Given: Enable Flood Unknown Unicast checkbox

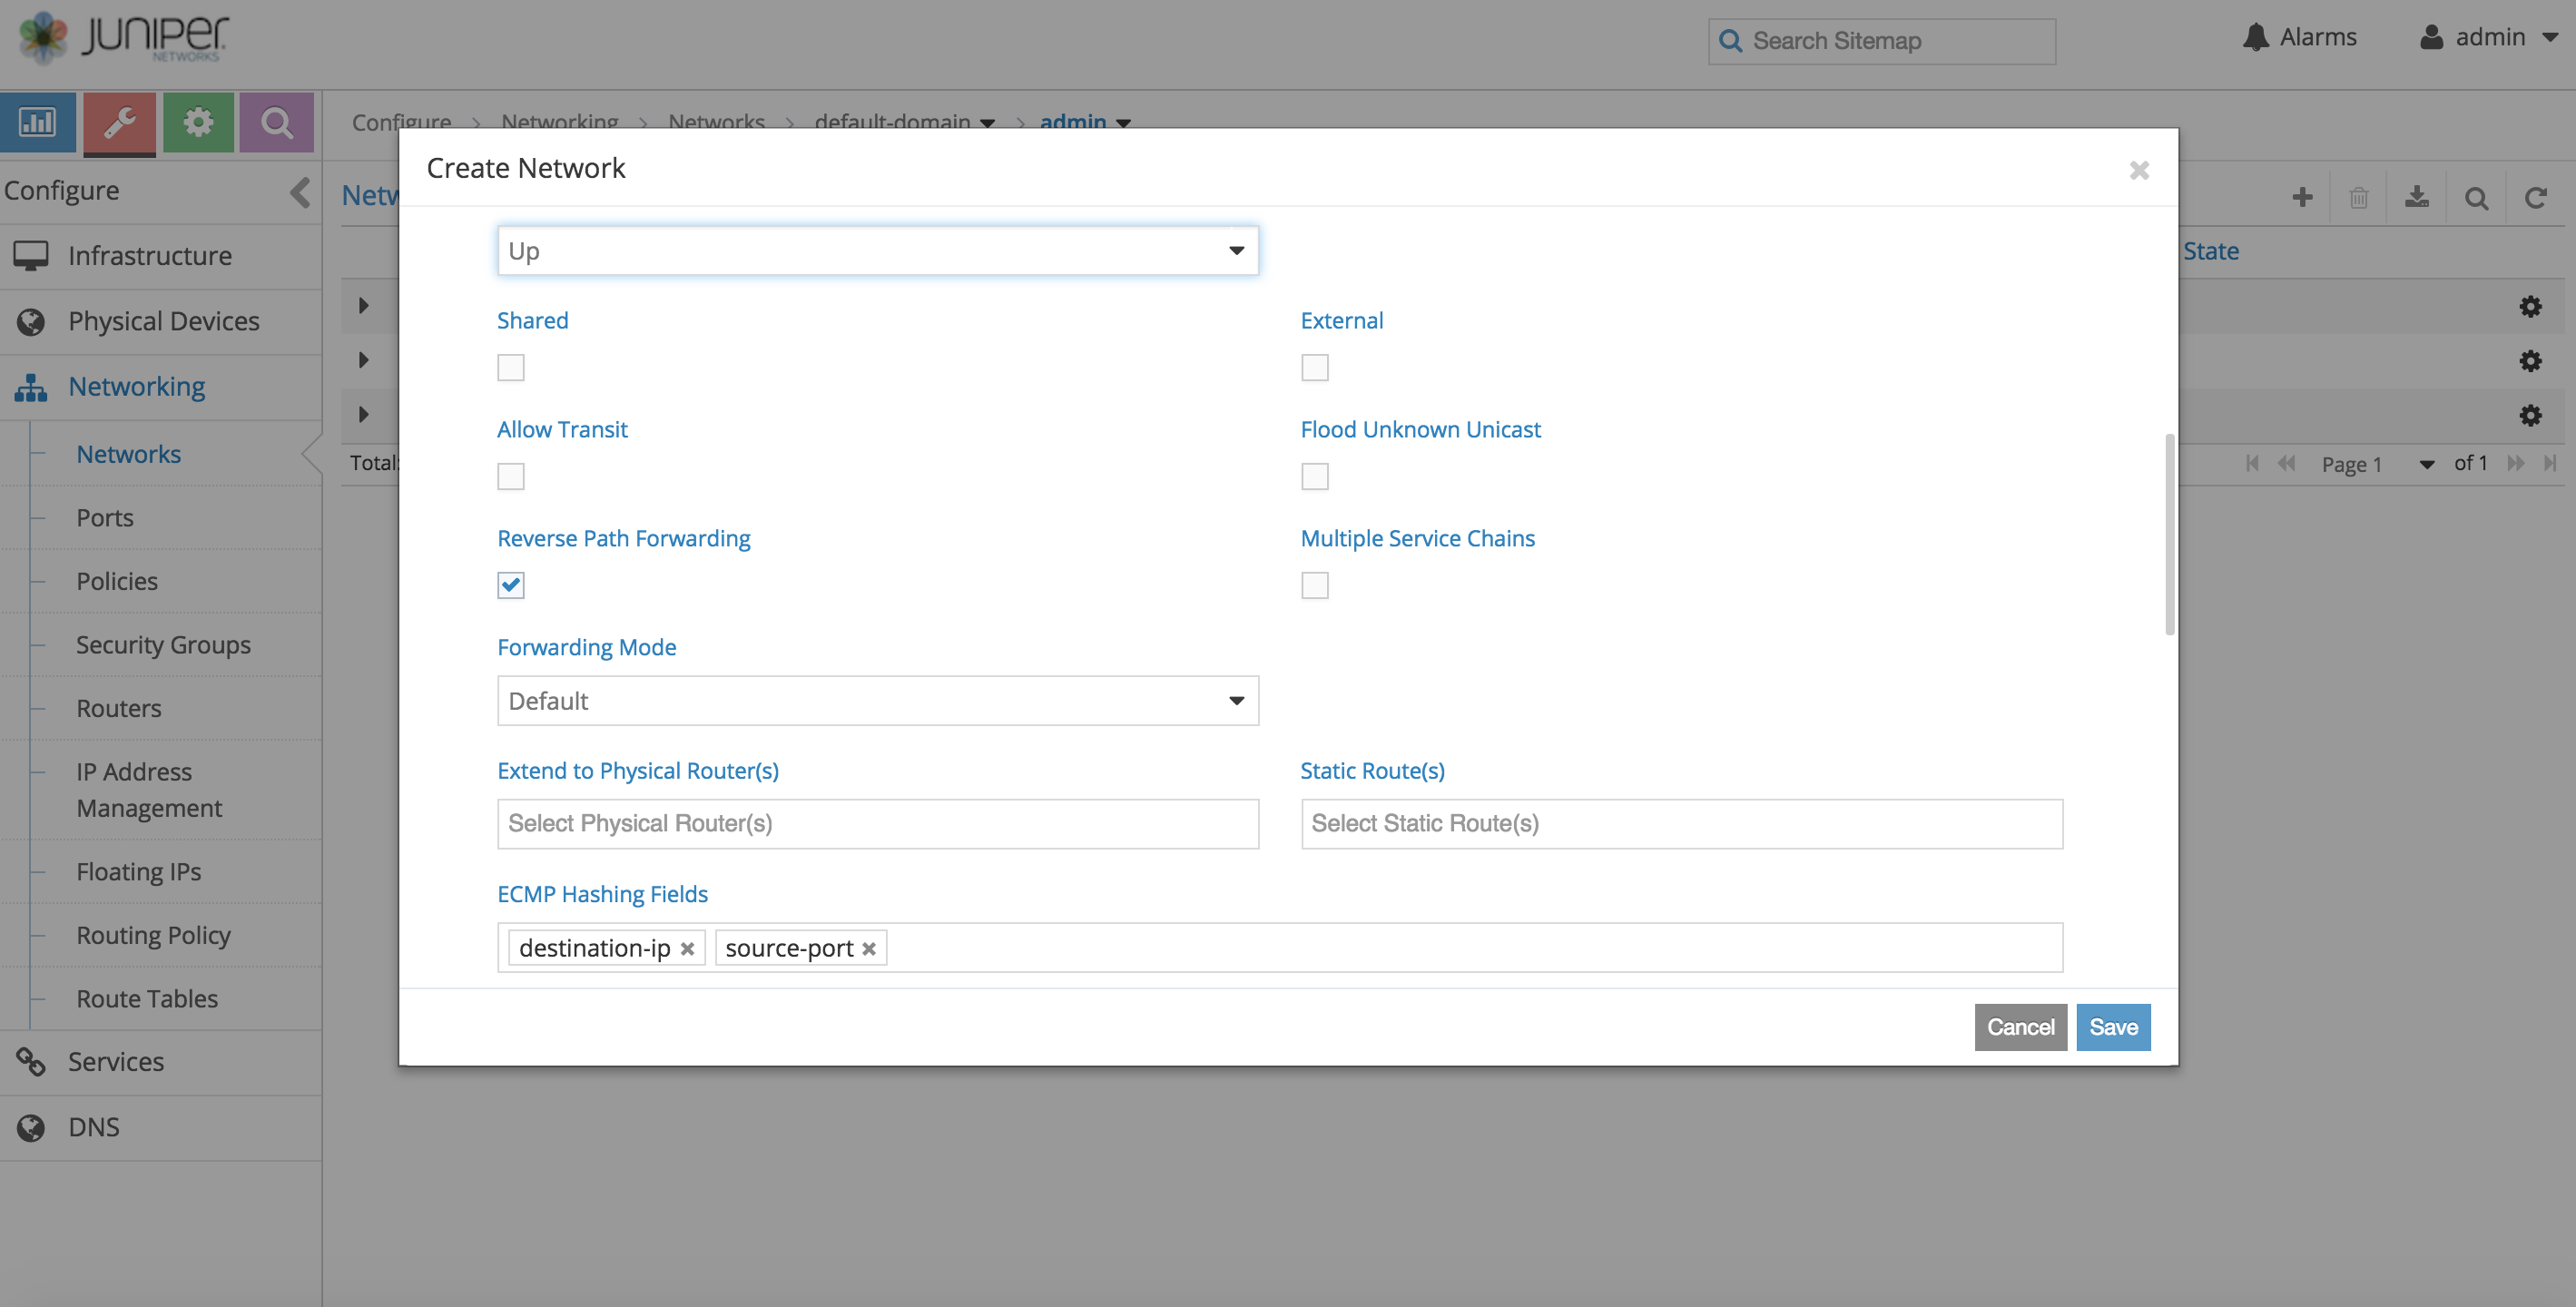Looking at the screenshot, I should 1315,477.
